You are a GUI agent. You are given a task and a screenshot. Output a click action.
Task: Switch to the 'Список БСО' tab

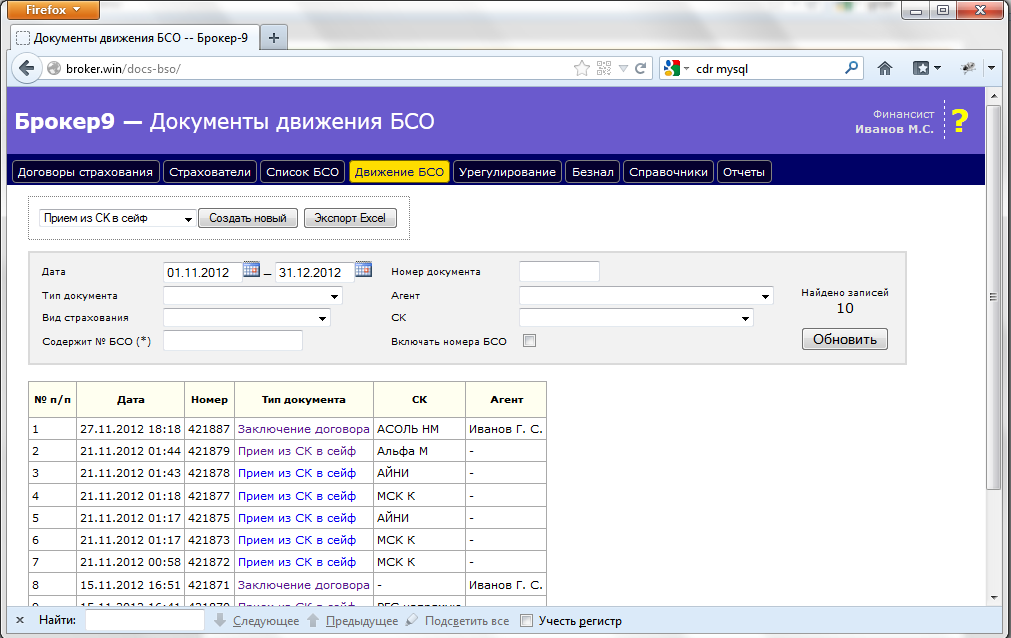pos(302,172)
